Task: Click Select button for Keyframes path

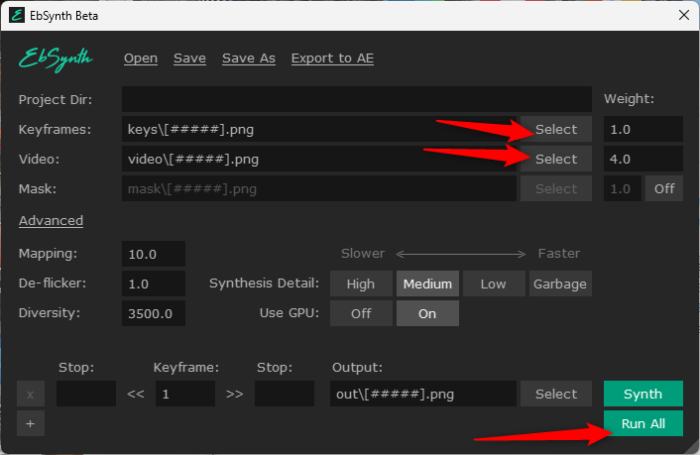Action: click(x=556, y=129)
